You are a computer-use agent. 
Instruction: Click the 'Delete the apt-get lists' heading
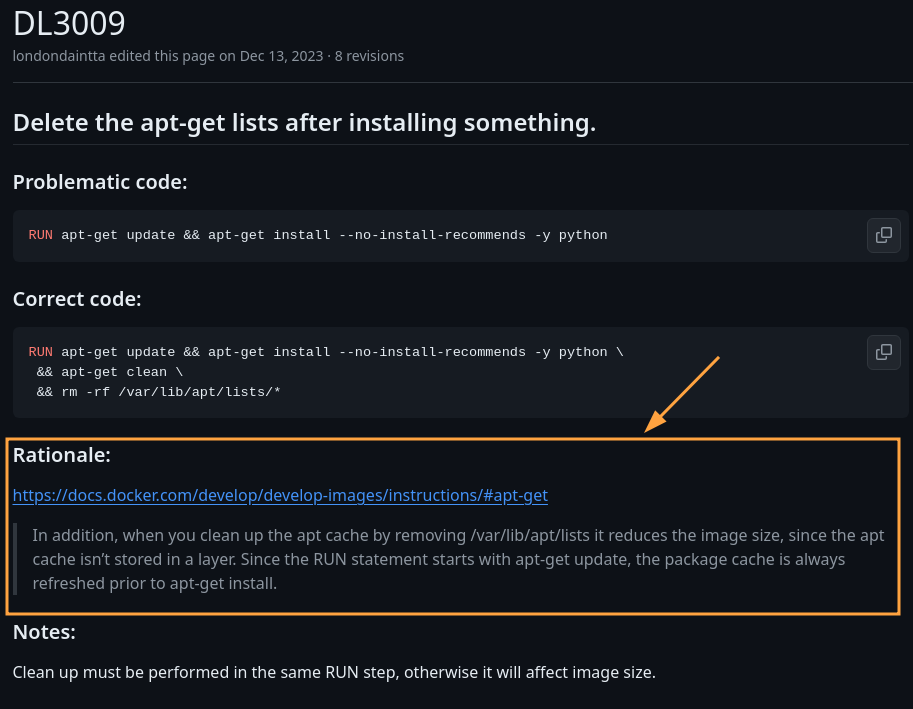[304, 123]
